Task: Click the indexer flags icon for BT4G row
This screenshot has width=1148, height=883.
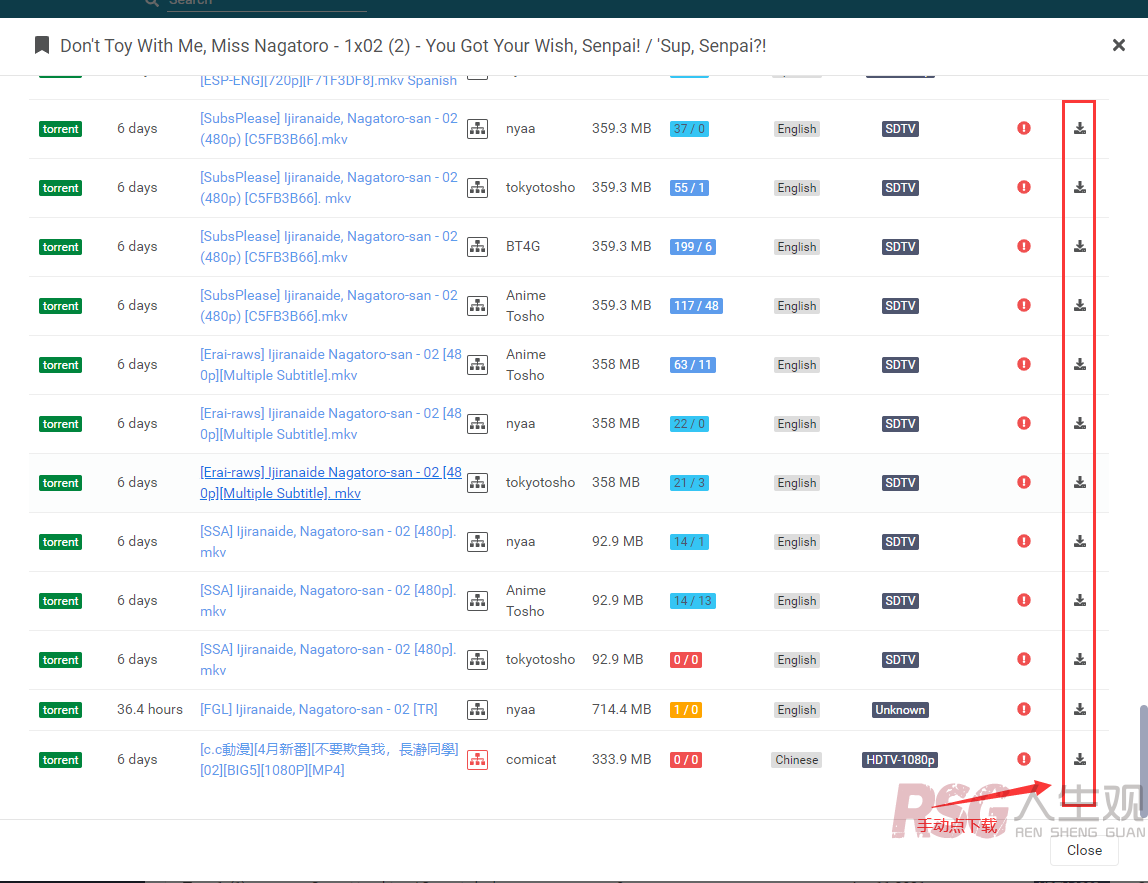Action: pyautogui.click(x=477, y=247)
